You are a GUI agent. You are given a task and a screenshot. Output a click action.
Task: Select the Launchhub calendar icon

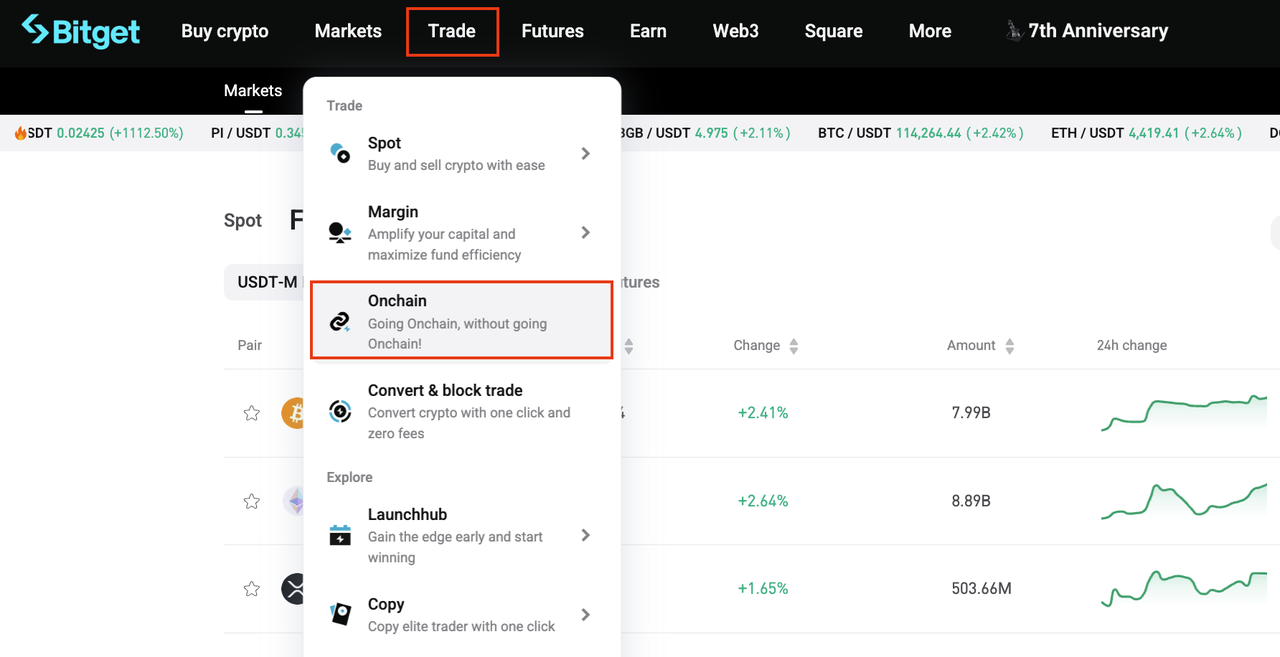coord(340,535)
